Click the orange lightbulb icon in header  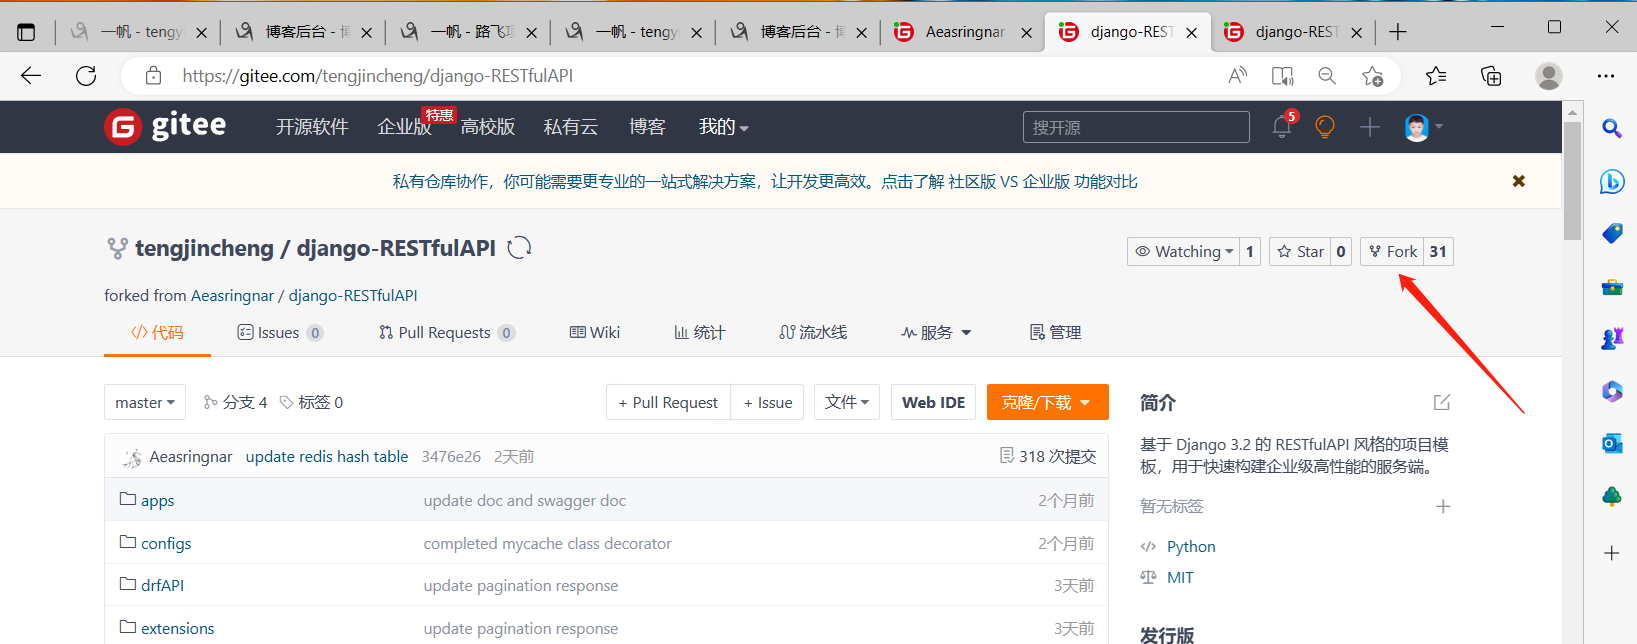coord(1325,127)
